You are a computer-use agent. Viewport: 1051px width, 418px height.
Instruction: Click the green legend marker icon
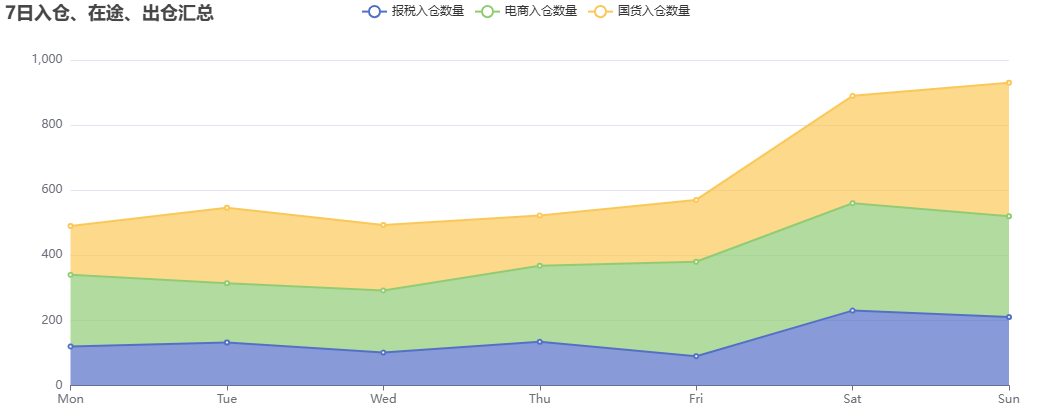(x=487, y=11)
